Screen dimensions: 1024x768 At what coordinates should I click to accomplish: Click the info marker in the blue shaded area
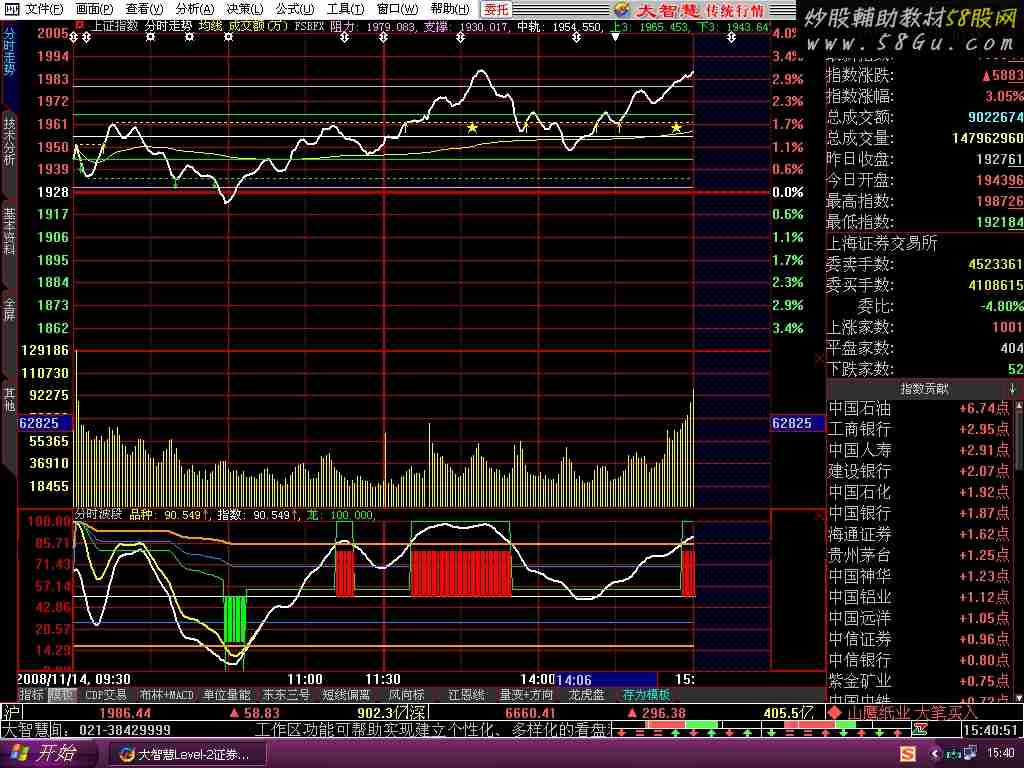click(x=731, y=38)
